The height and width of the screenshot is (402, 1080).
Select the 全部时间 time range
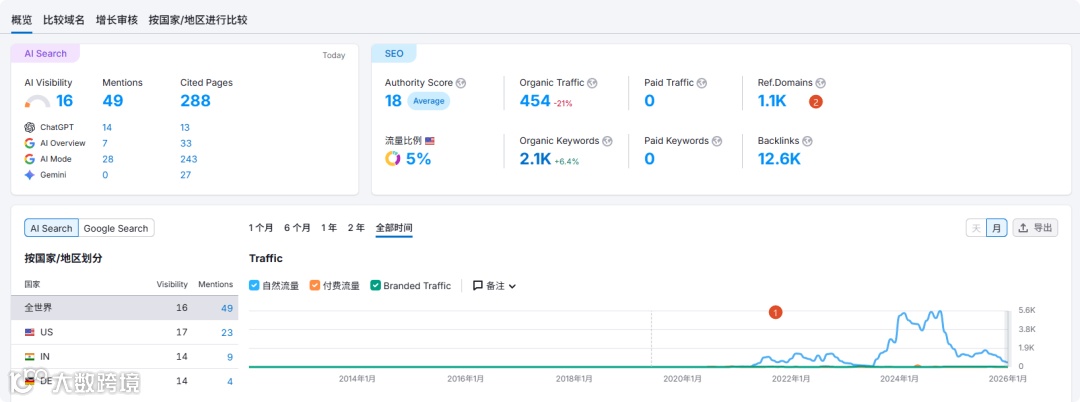394,228
